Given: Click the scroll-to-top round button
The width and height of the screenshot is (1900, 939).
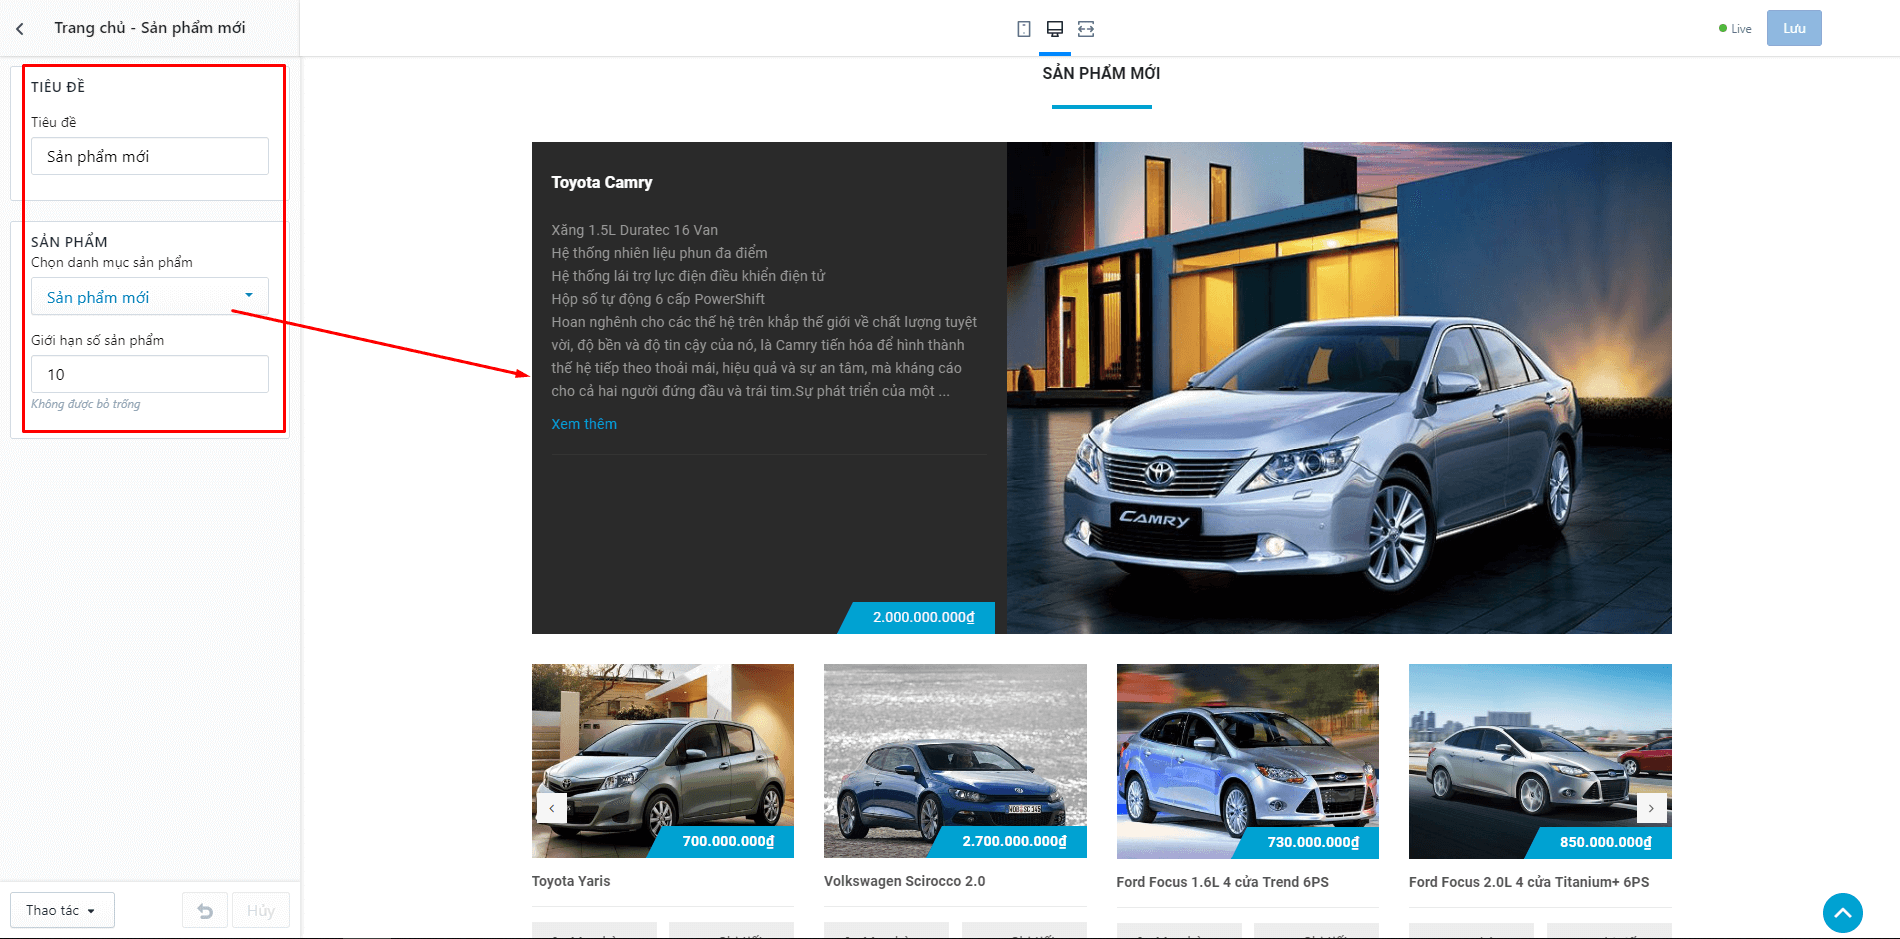Looking at the screenshot, I should pyautogui.click(x=1842, y=912).
